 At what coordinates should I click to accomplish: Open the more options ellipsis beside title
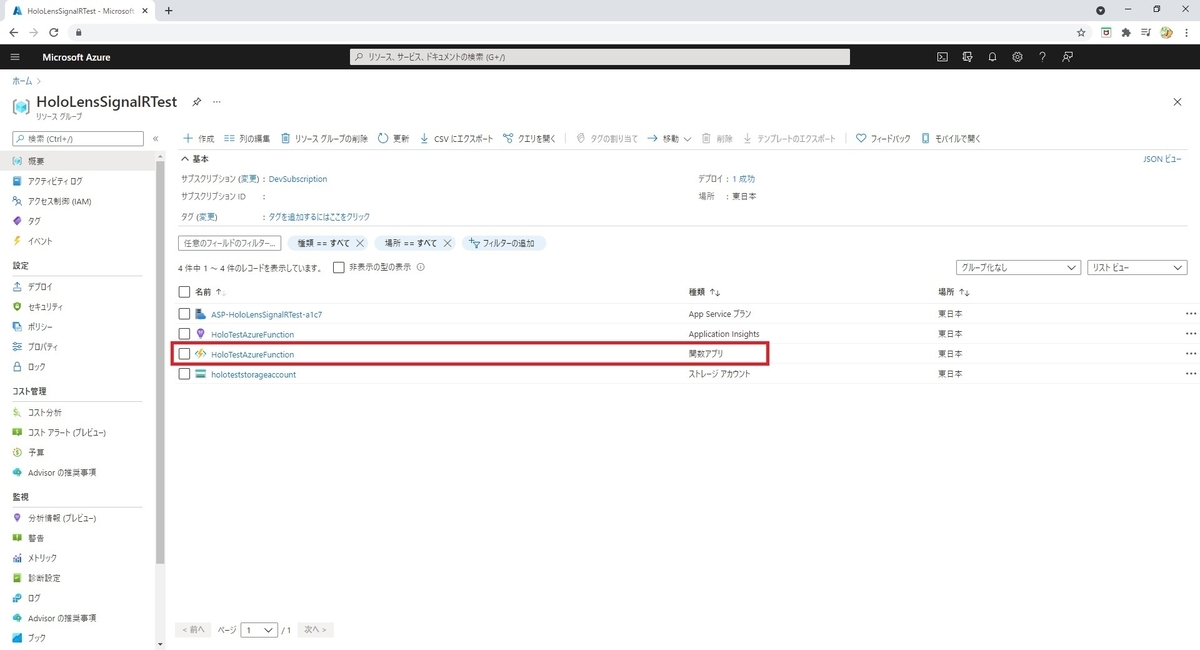click(x=216, y=102)
